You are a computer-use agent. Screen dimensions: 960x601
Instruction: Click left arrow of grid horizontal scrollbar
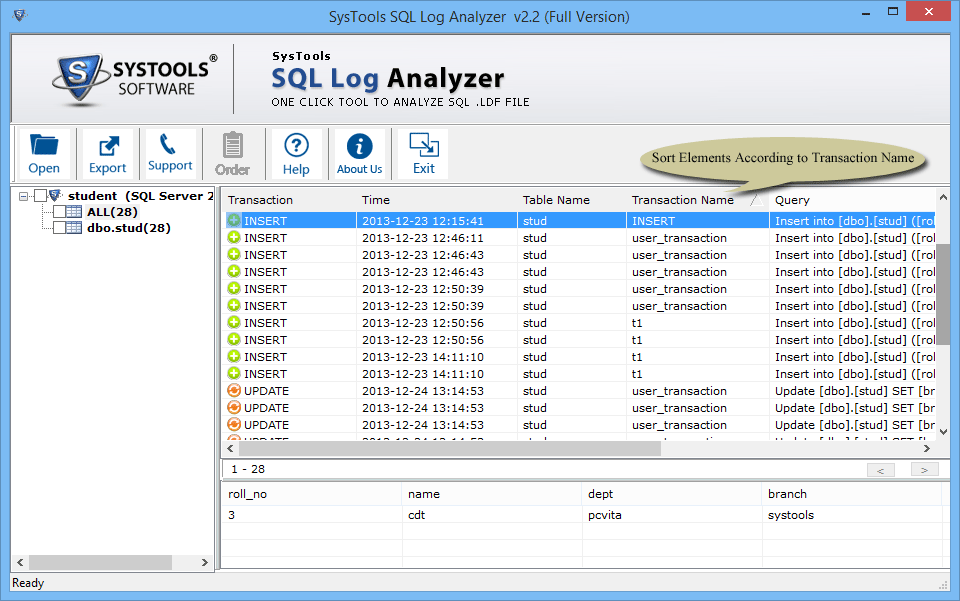pyautogui.click(x=230, y=449)
